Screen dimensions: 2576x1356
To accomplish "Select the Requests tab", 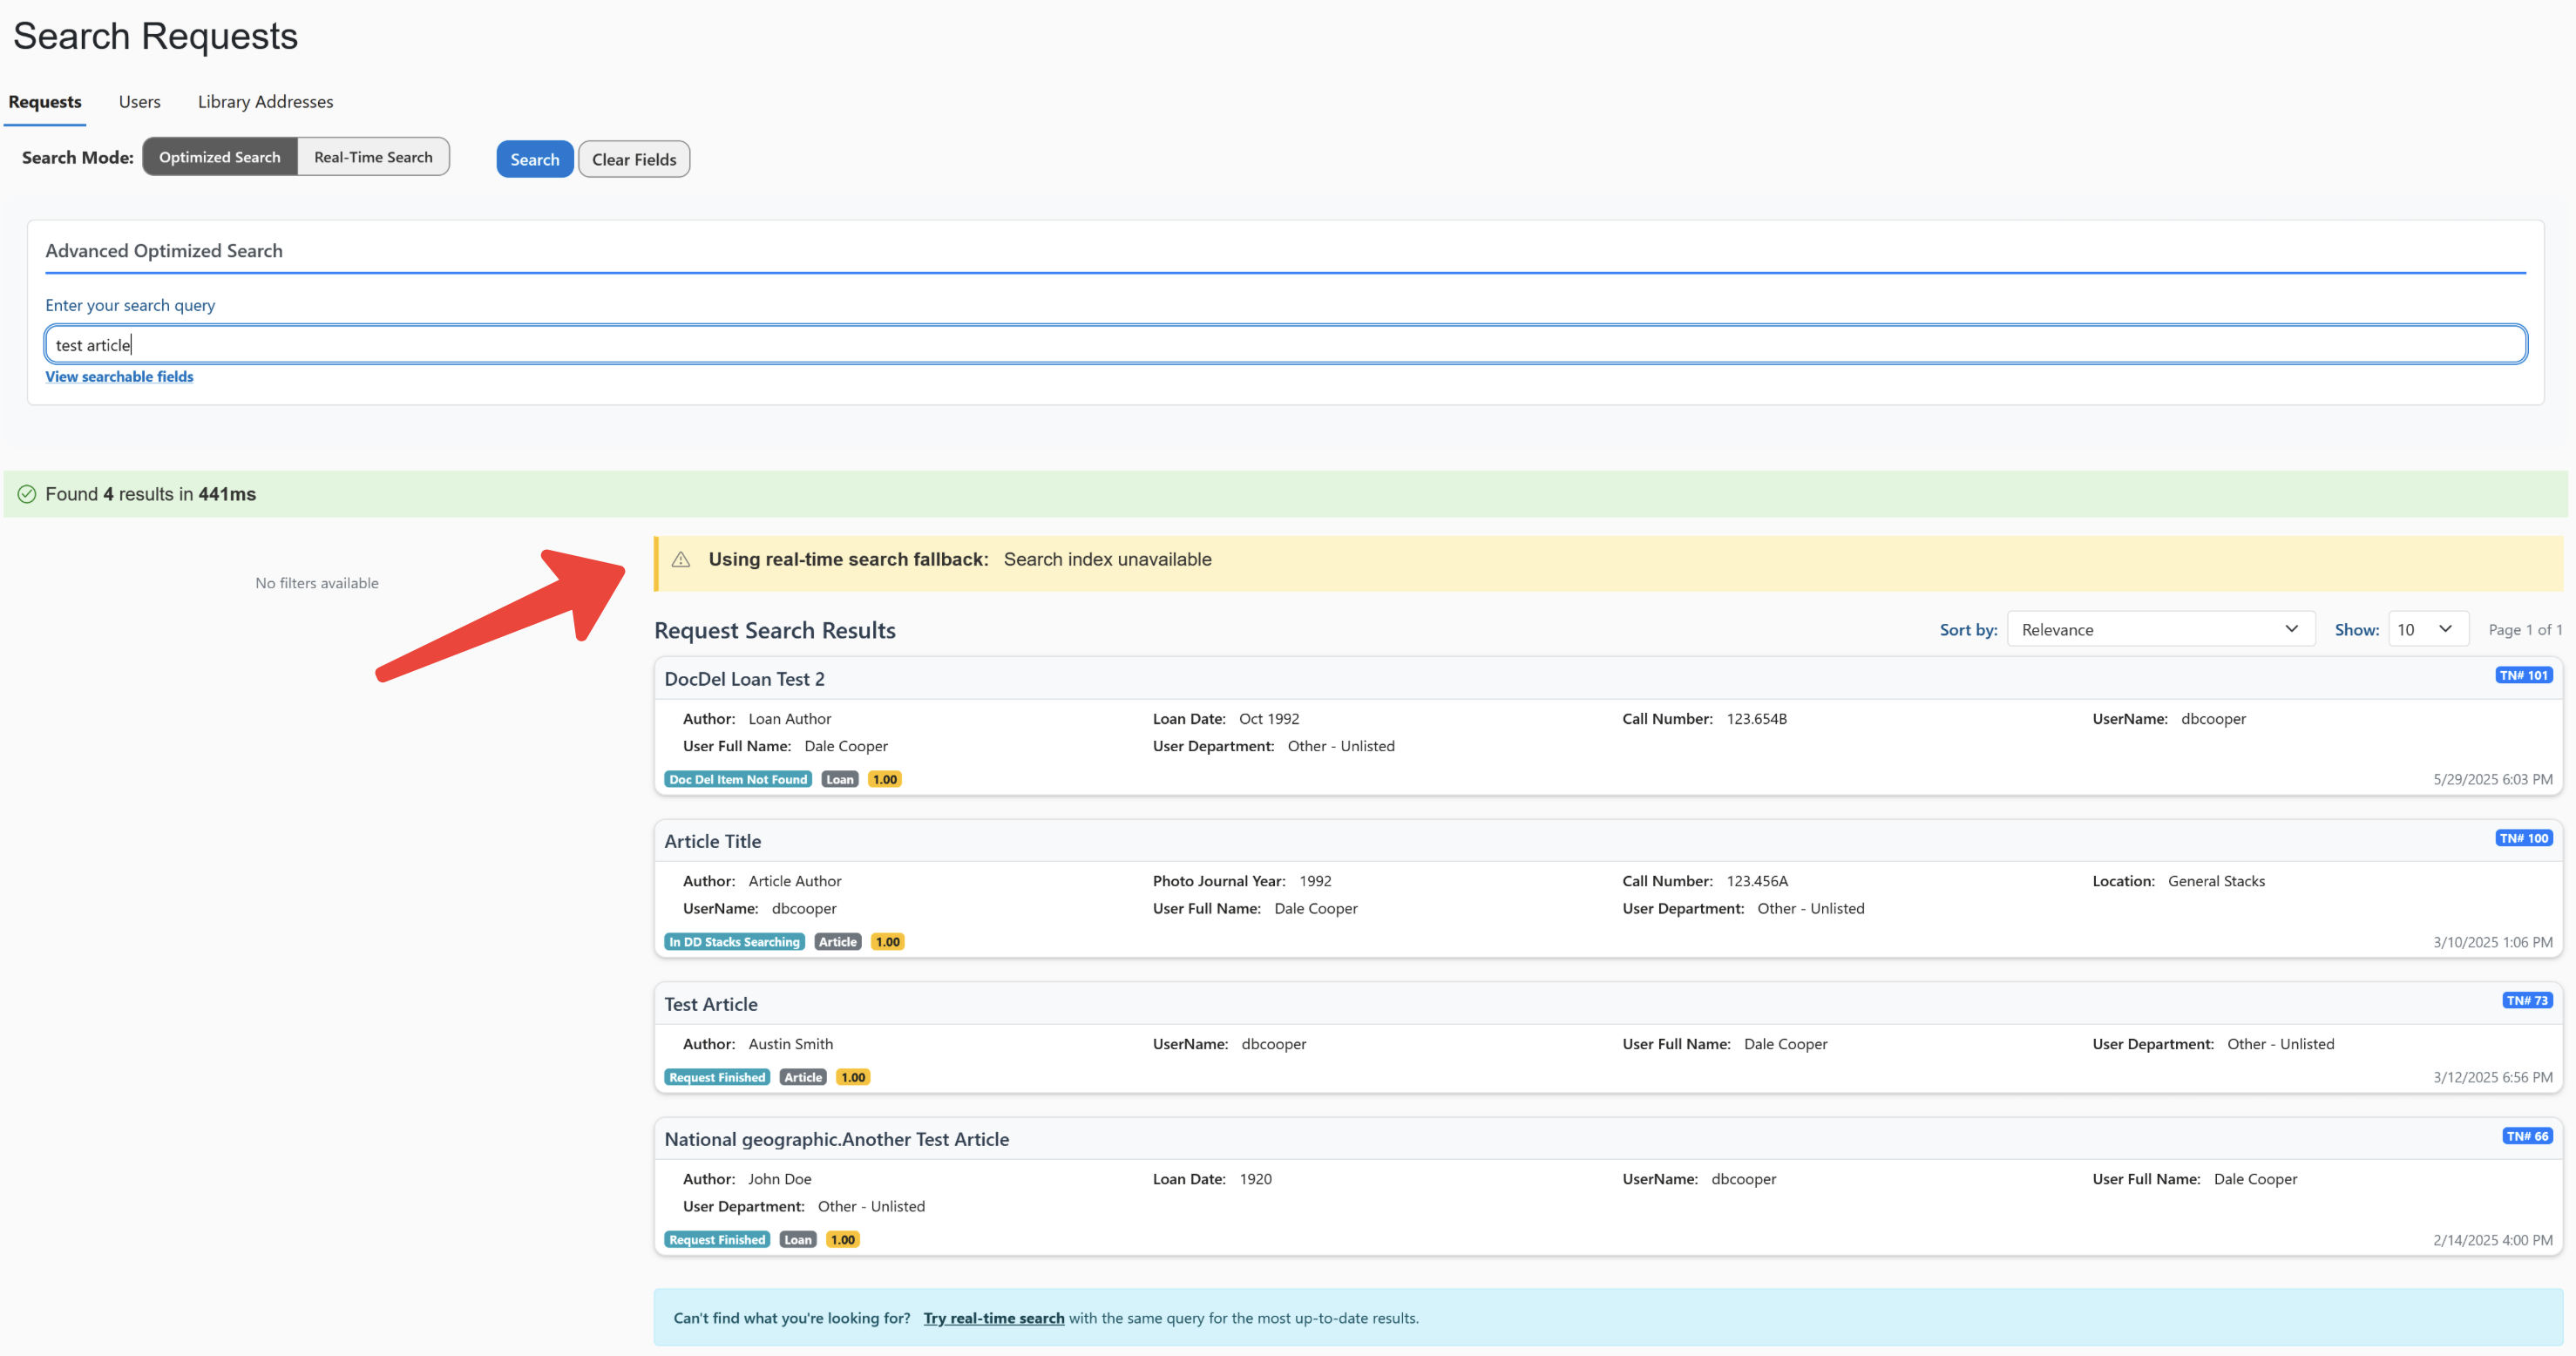I will 45,102.
